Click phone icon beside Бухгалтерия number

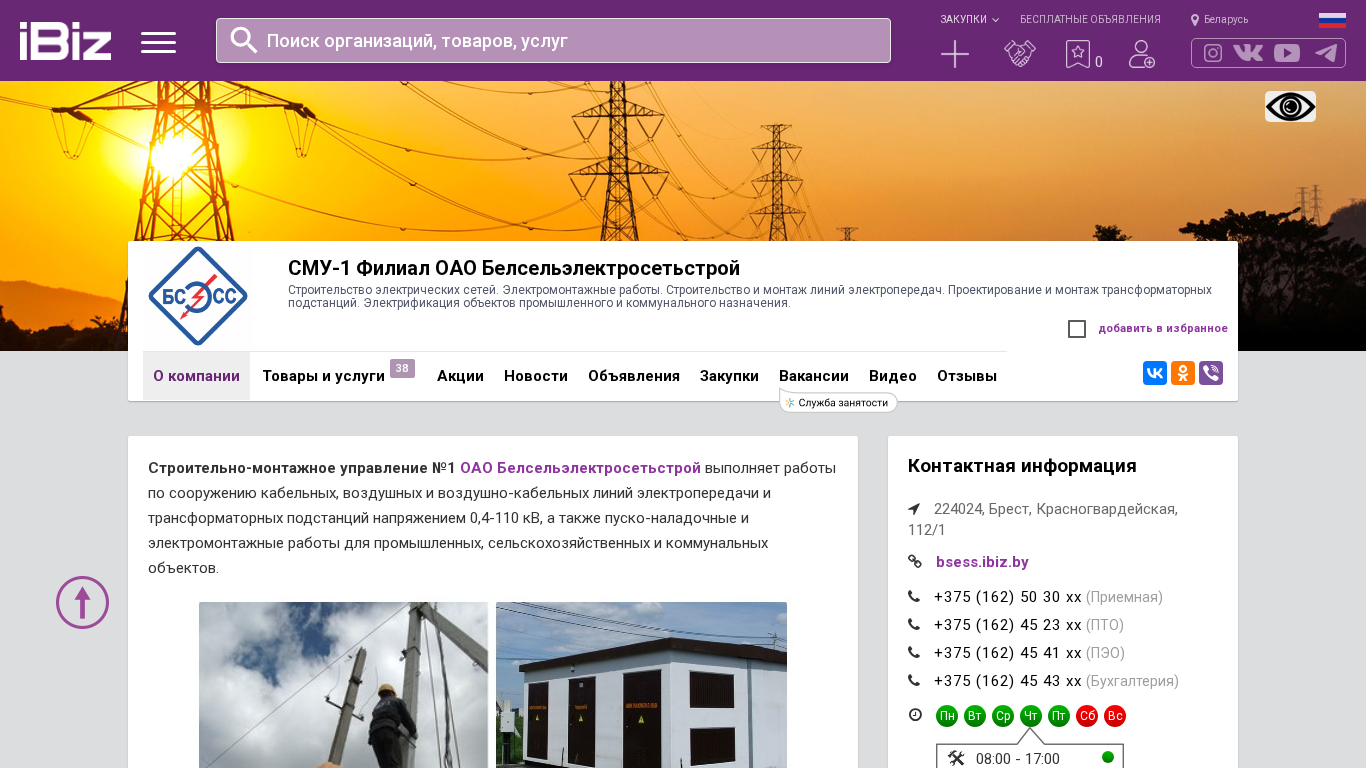(x=914, y=681)
